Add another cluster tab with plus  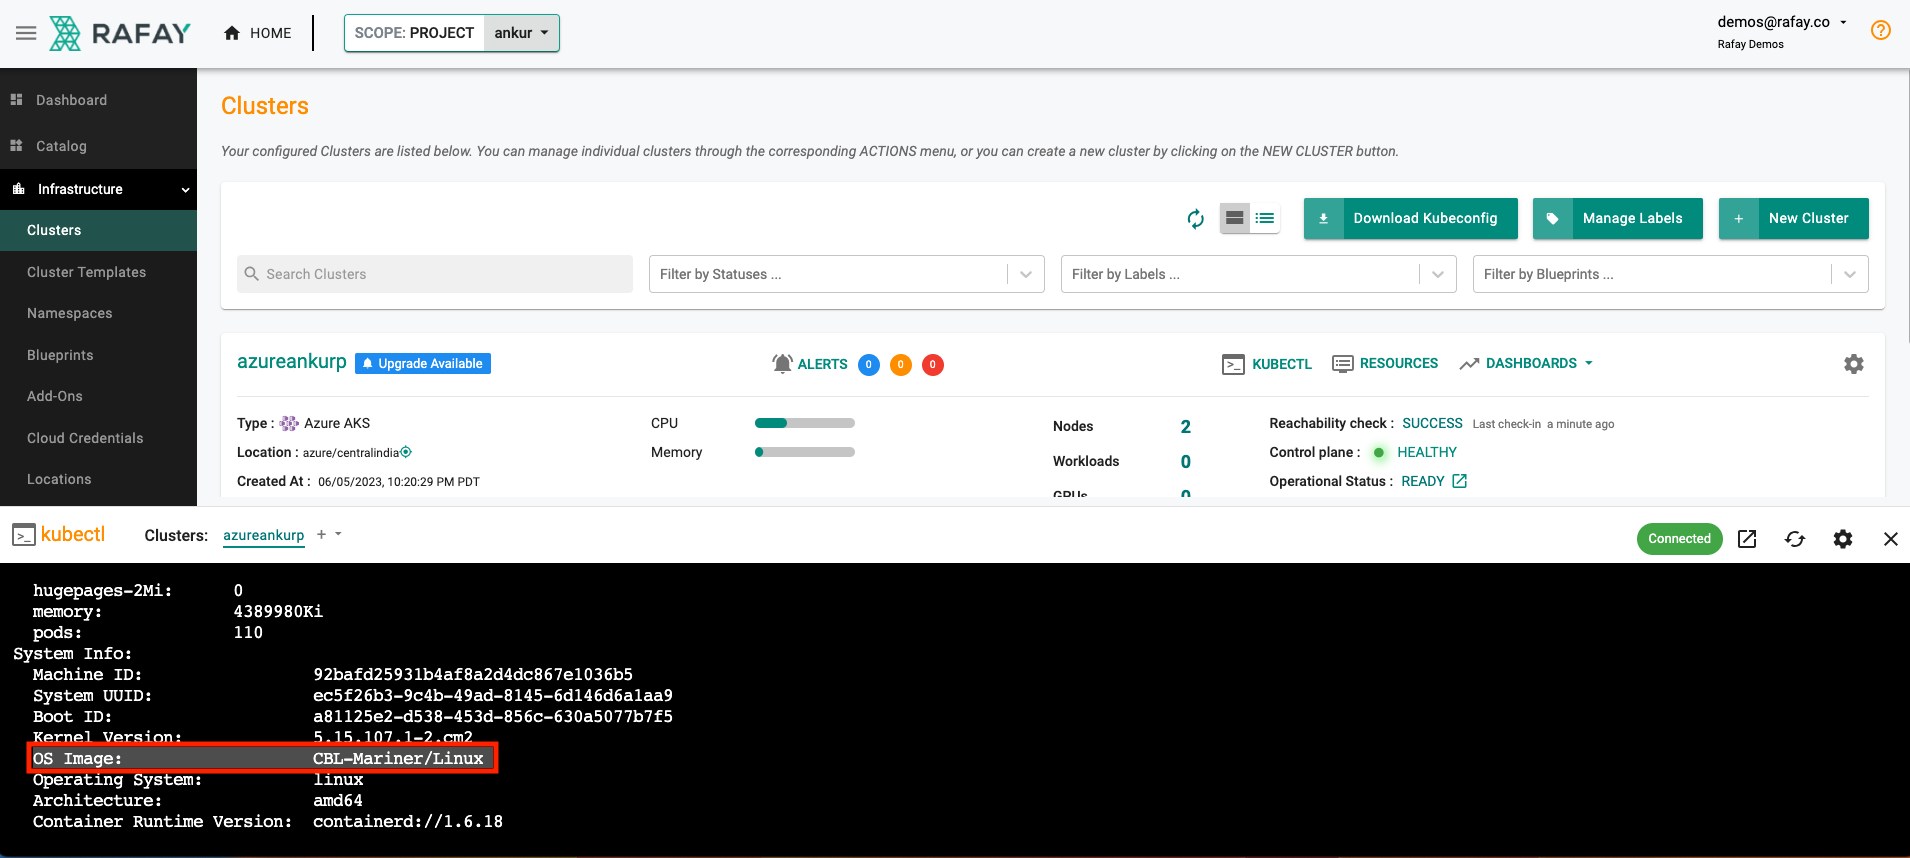pos(321,535)
